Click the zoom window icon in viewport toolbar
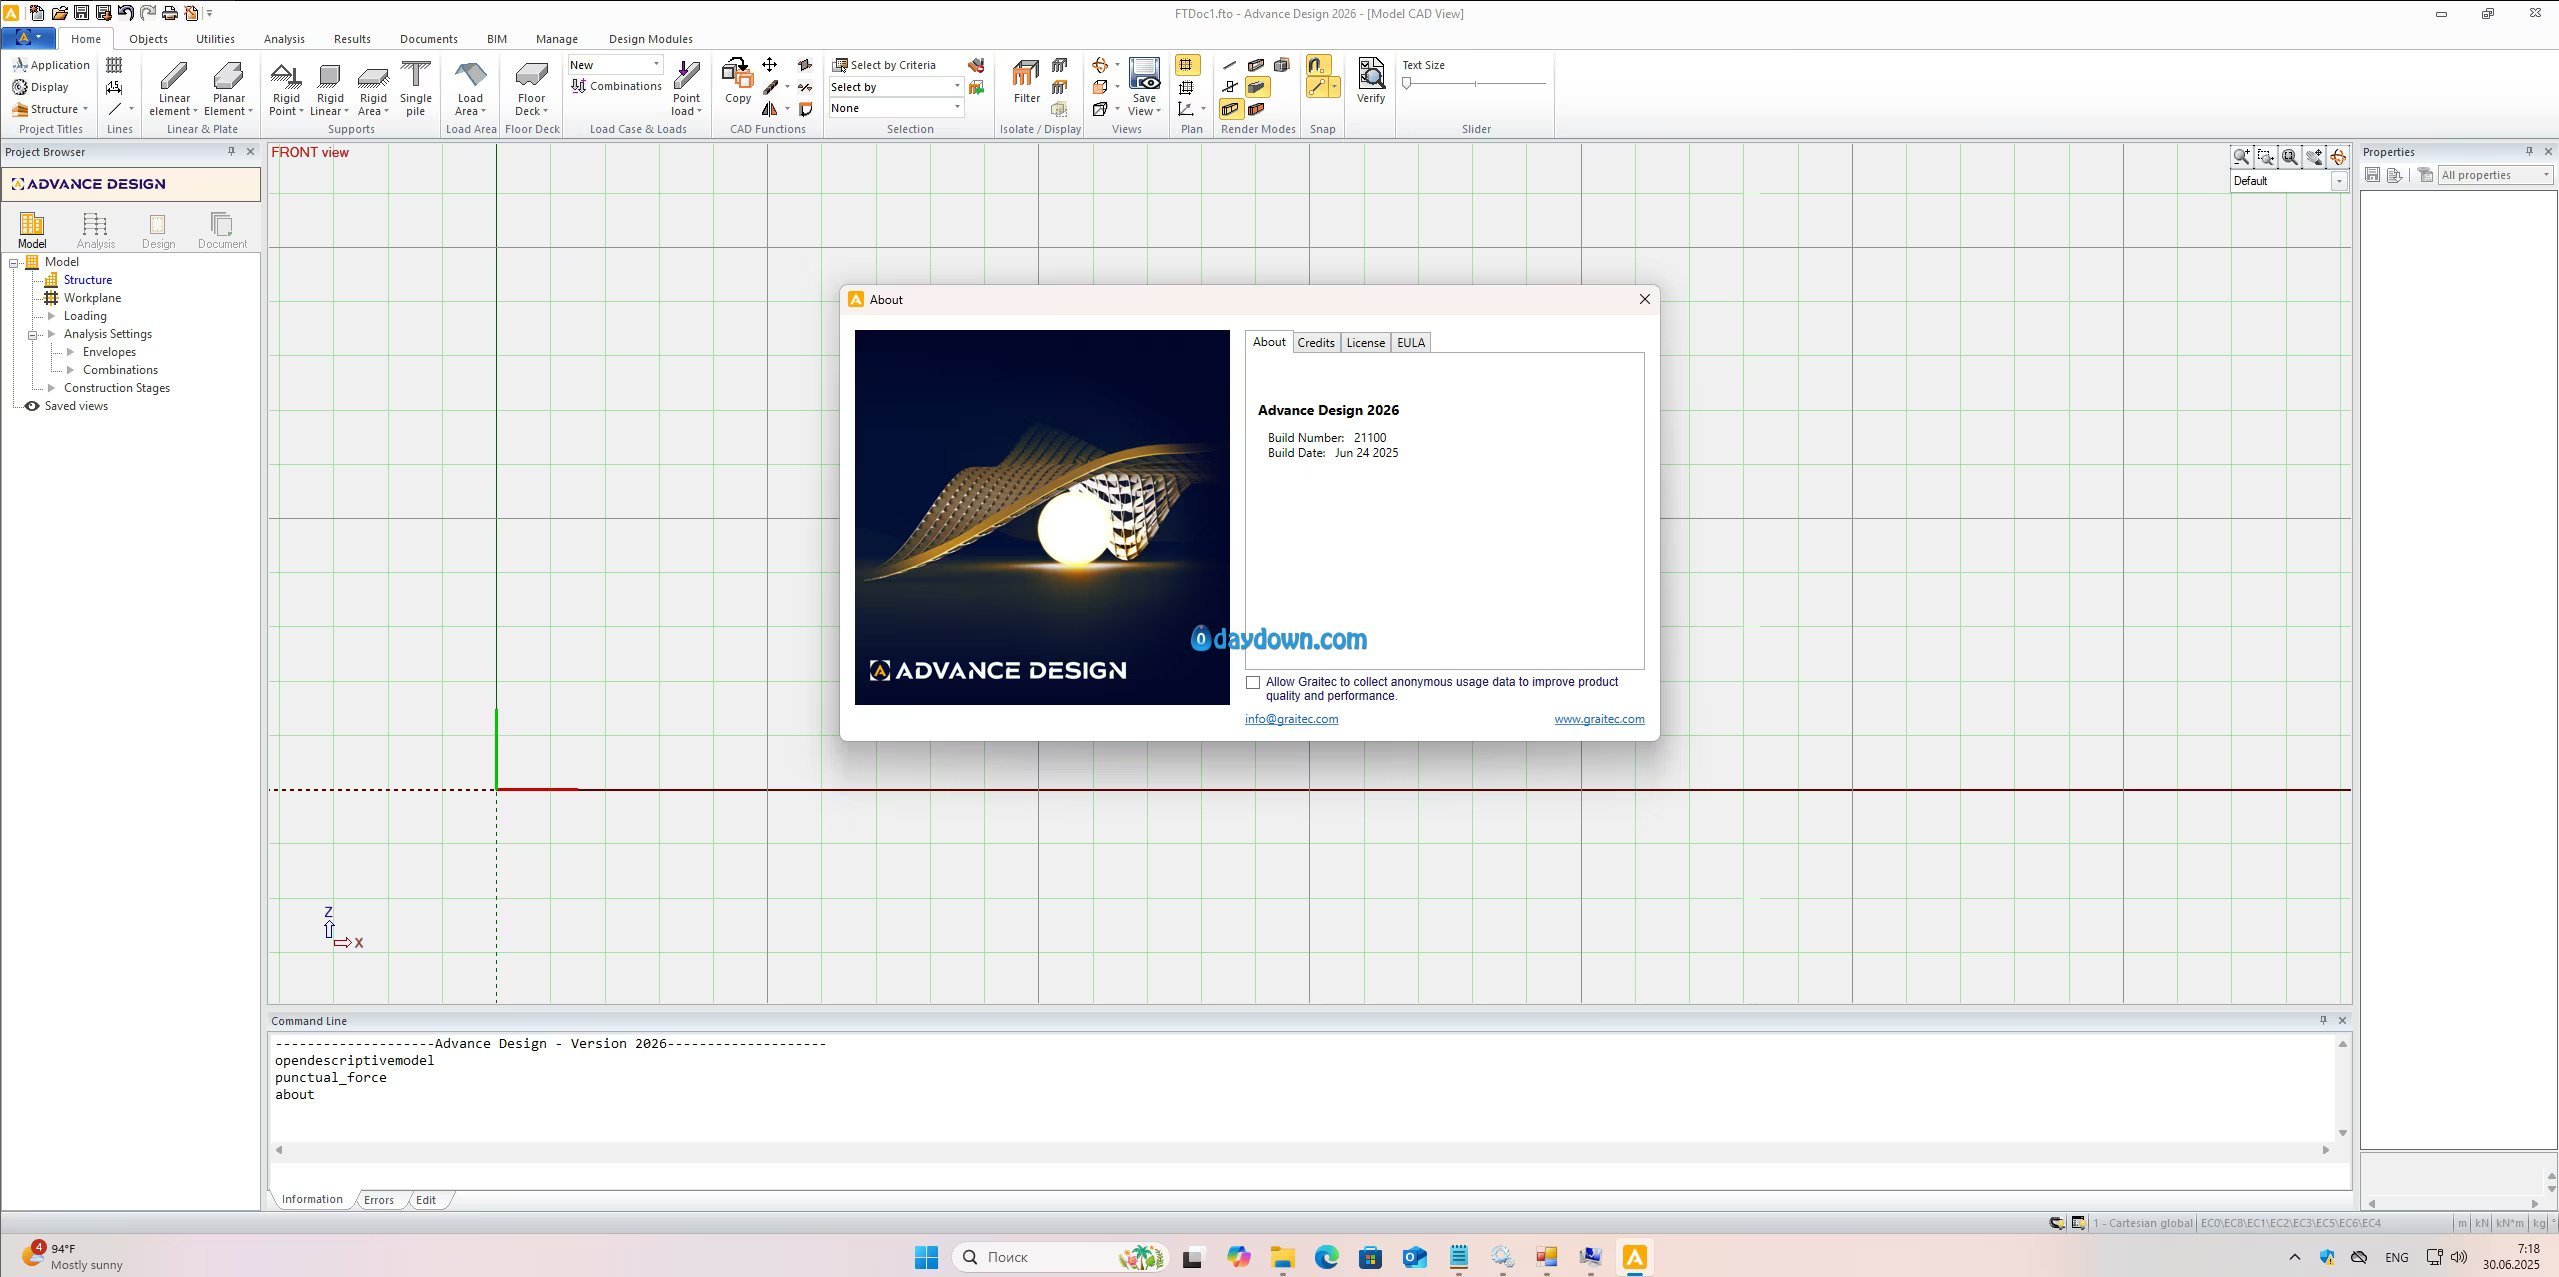The height and width of the screenshot is (1277, 2559). [2266, 157]
